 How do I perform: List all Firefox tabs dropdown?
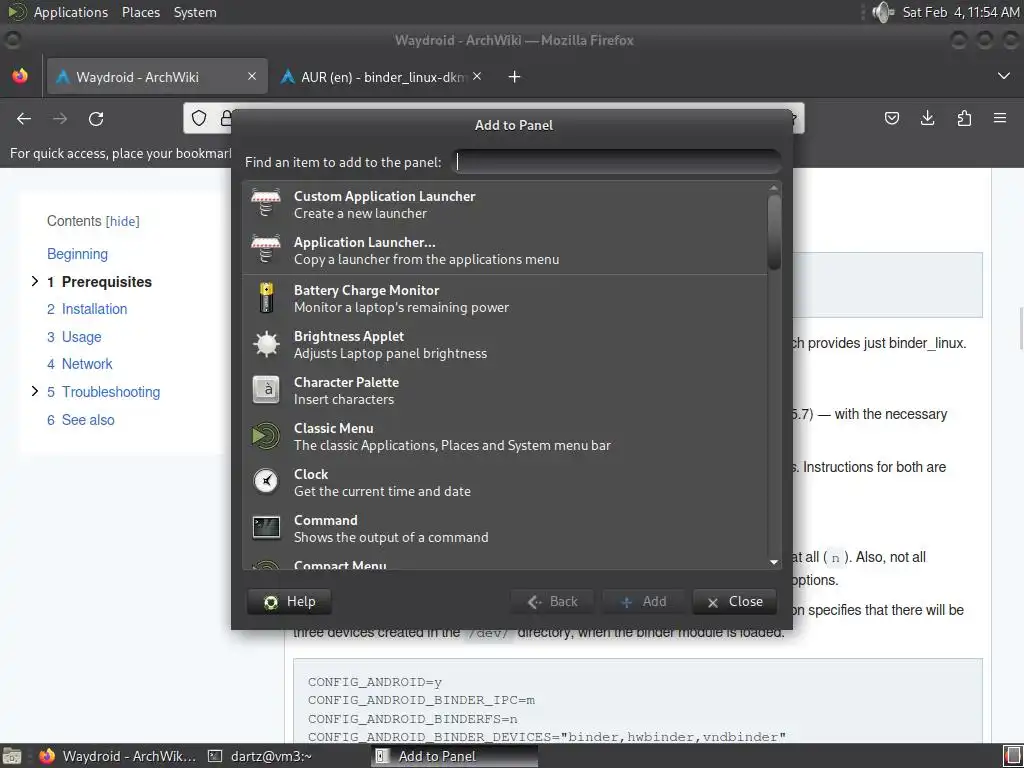[1004, 76]
